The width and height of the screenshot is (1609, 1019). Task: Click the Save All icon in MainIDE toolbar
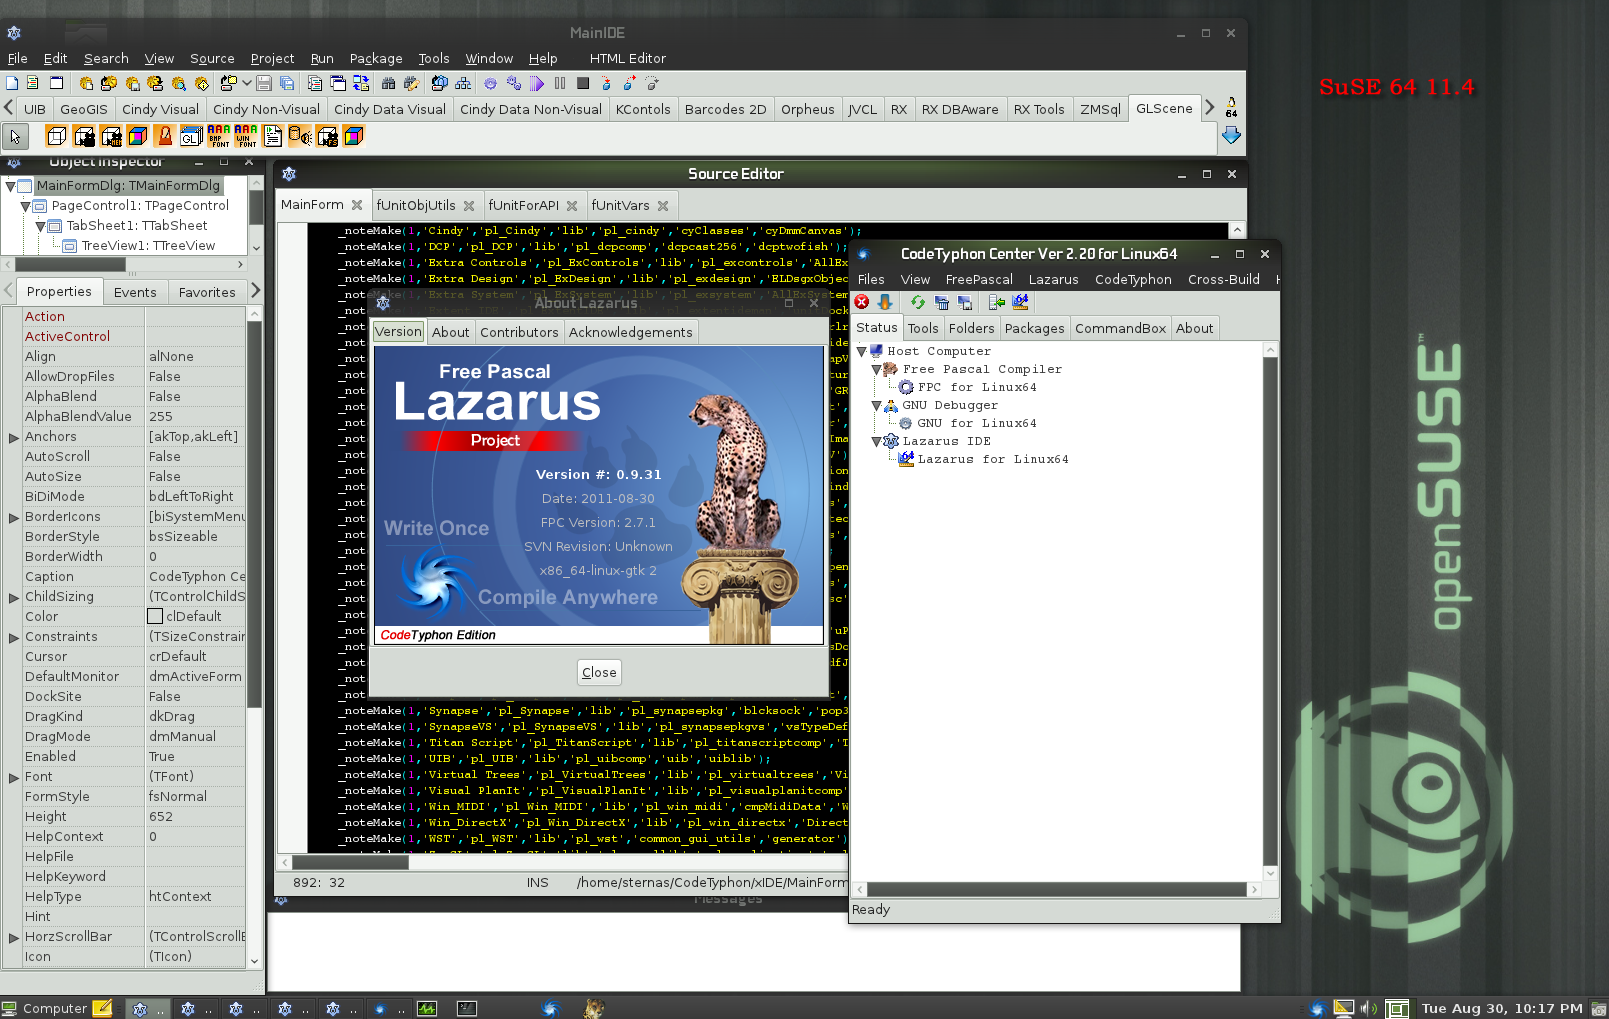pyautogui.click(x=287, y=83)
